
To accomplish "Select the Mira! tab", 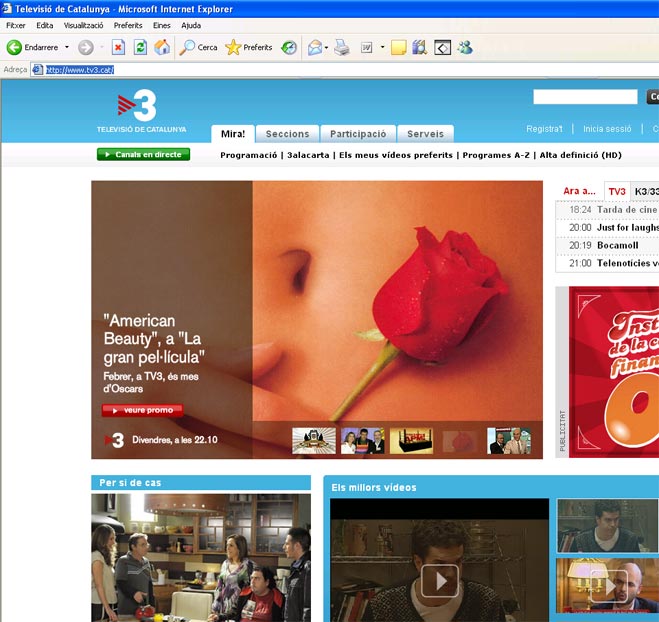I will coord(233,134).
